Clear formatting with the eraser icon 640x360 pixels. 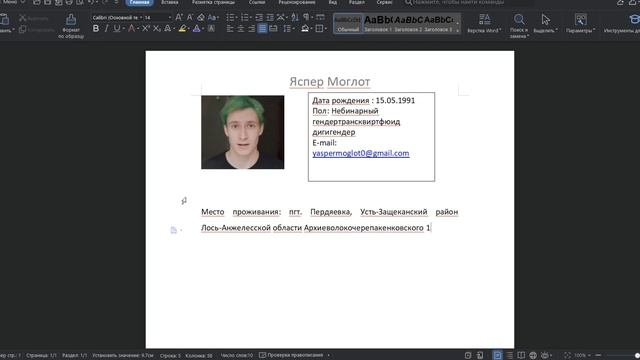tap(200, 18)
